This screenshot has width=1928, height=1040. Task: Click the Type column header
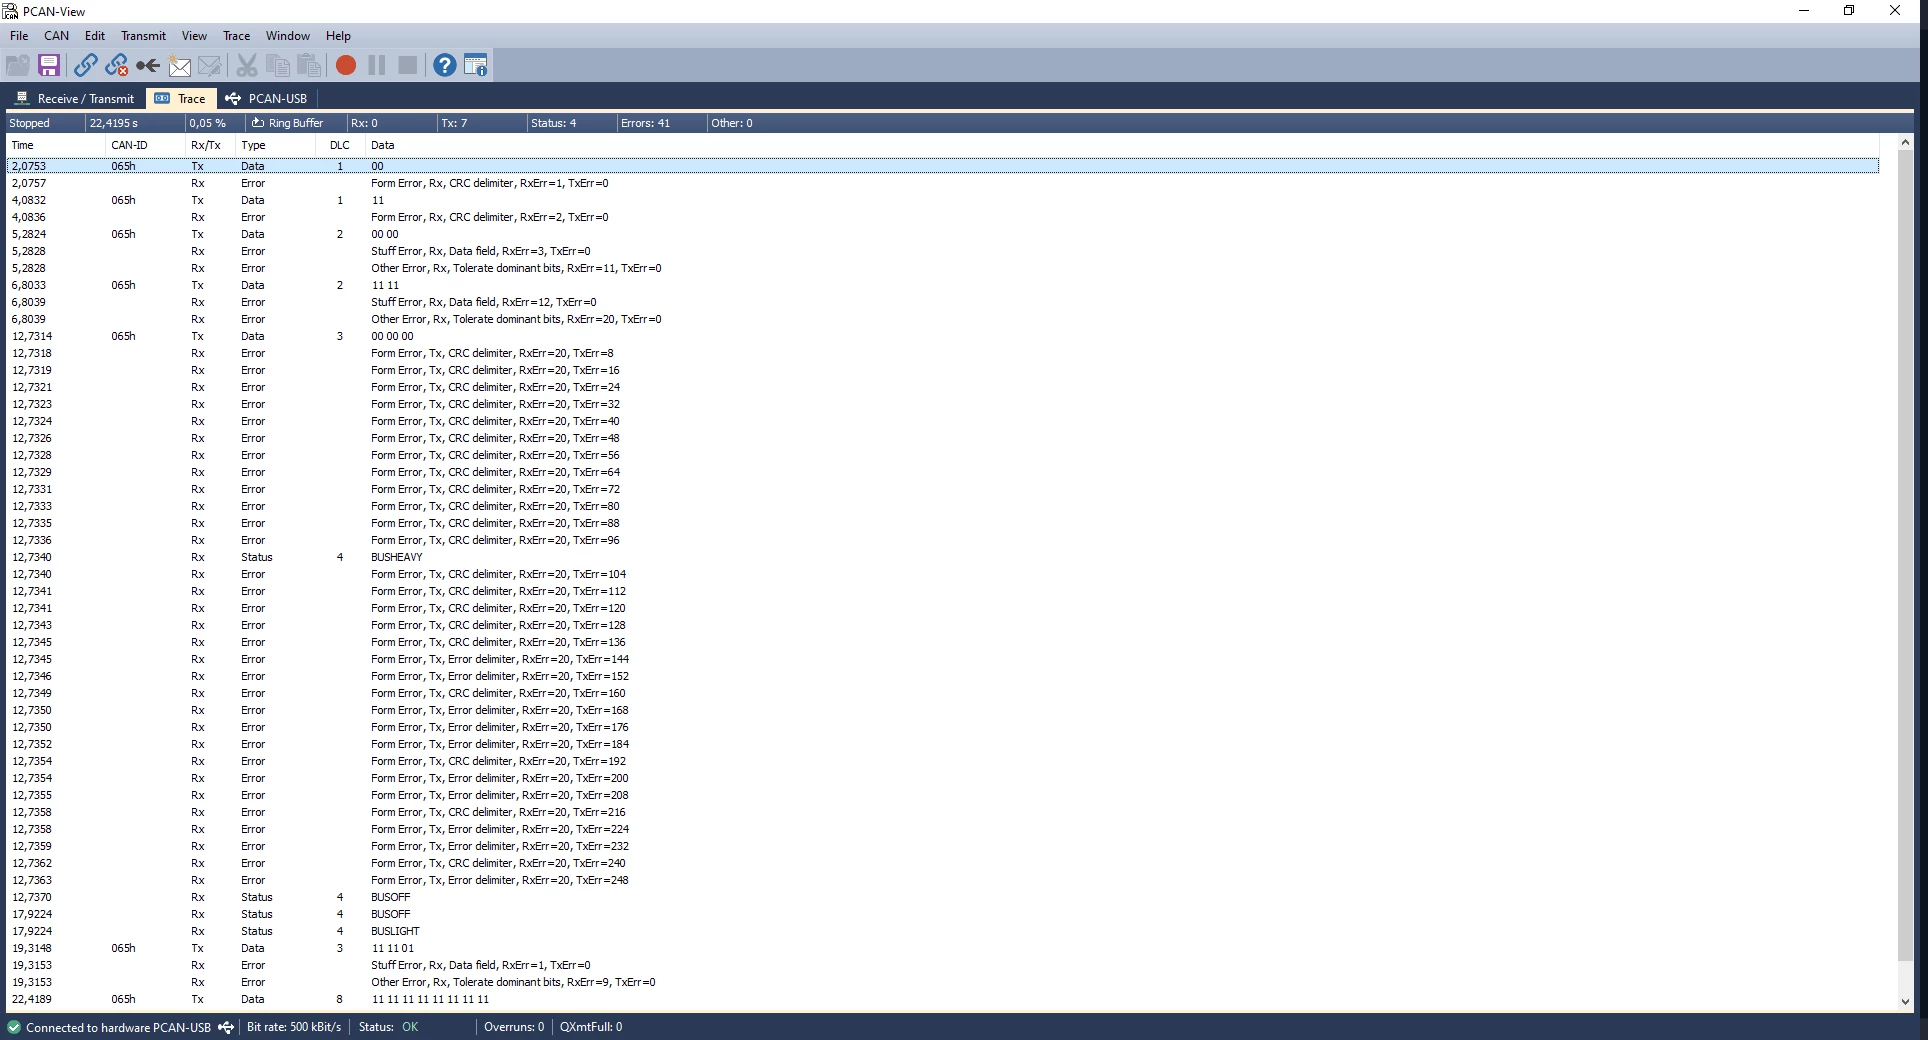click(275, 145)
